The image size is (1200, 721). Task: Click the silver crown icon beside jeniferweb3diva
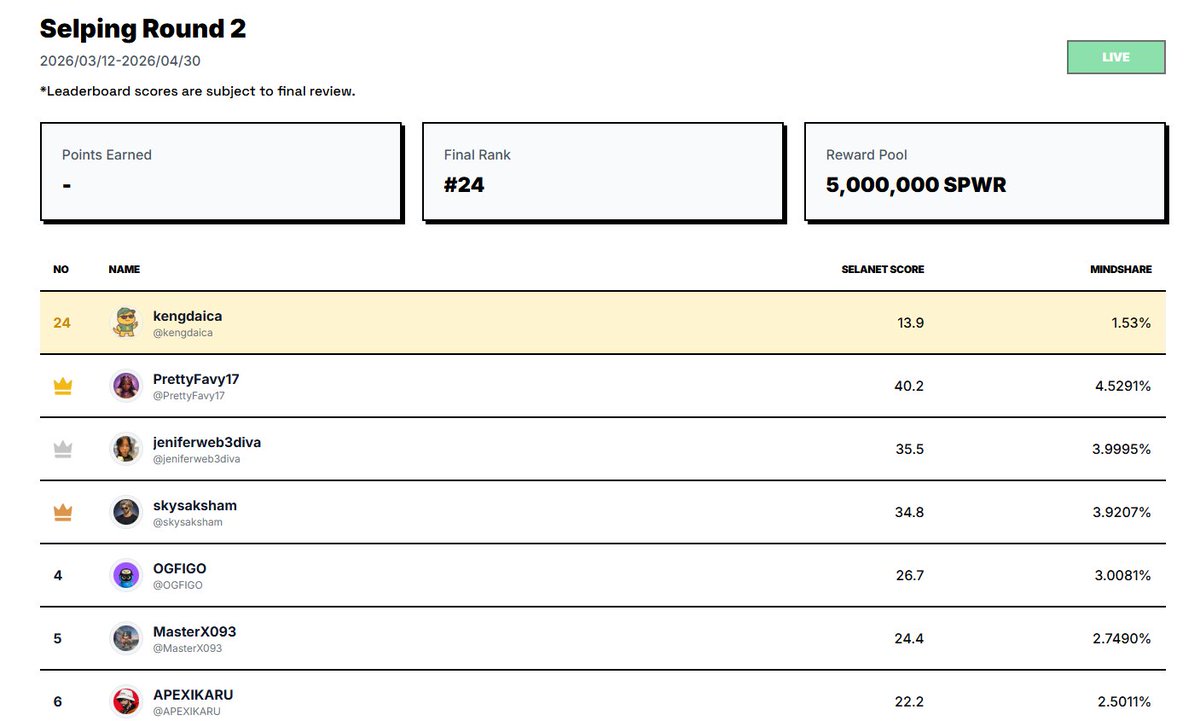point(62,449)
